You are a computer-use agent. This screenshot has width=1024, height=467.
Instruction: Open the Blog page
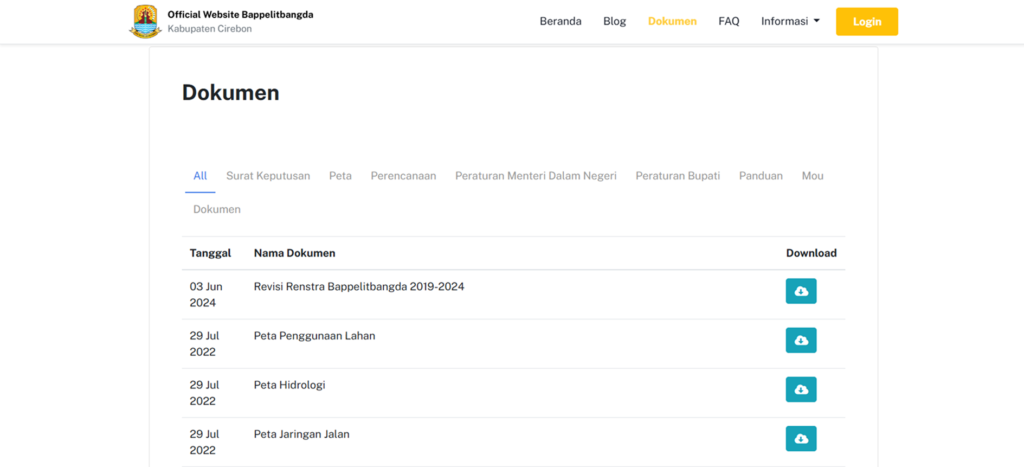615,22
